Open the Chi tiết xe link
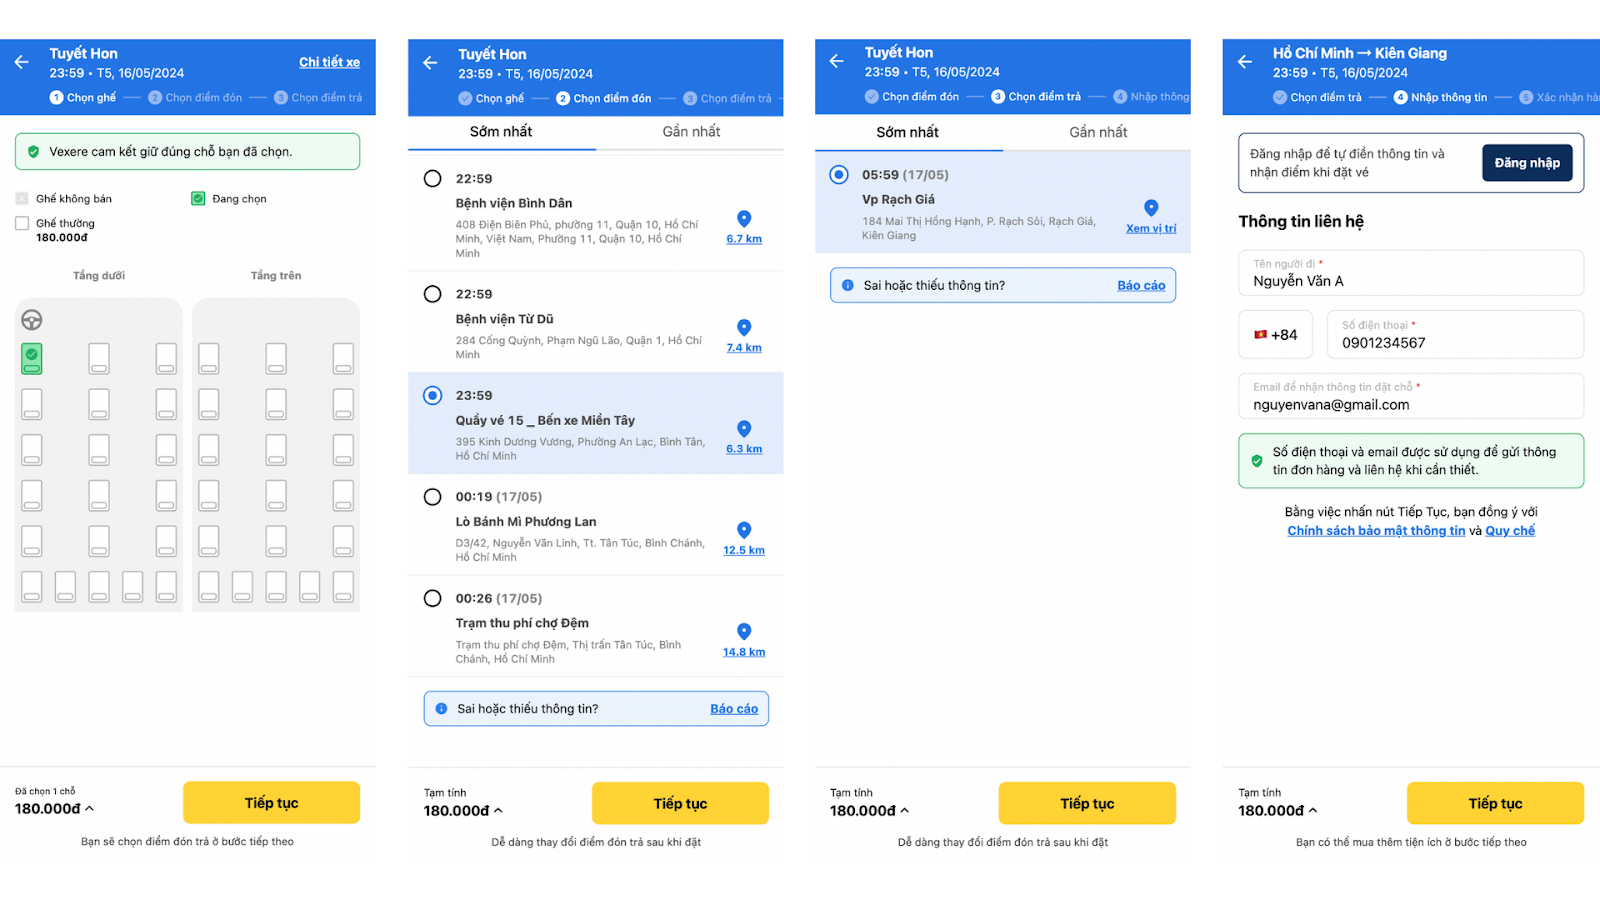Viewport: 1600px width, 900px height. [329, 62]
